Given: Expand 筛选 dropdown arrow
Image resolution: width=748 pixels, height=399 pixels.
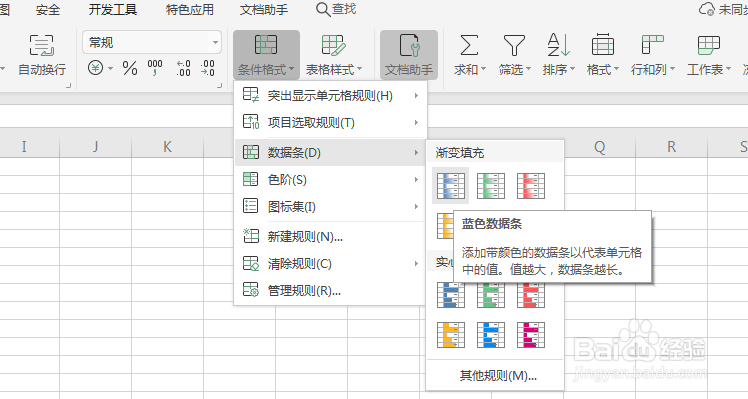Looking at the screenshot, I should [x=528, y=70].
